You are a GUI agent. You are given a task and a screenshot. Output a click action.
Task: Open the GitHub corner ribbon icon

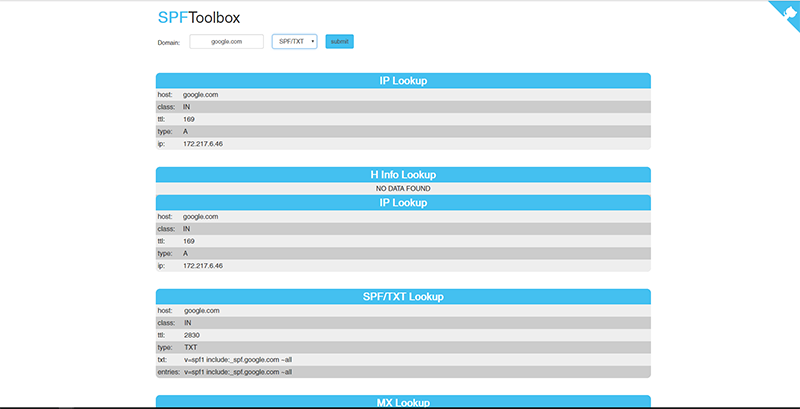pos(787,12)
